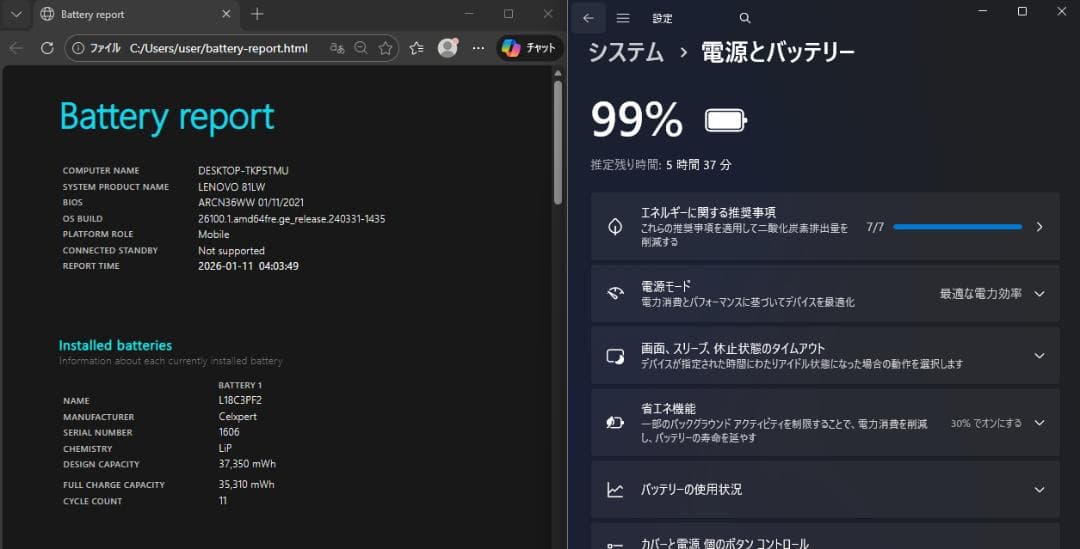Click the Installed batteries heading
1080x549 pixels.
coord(115,346)
